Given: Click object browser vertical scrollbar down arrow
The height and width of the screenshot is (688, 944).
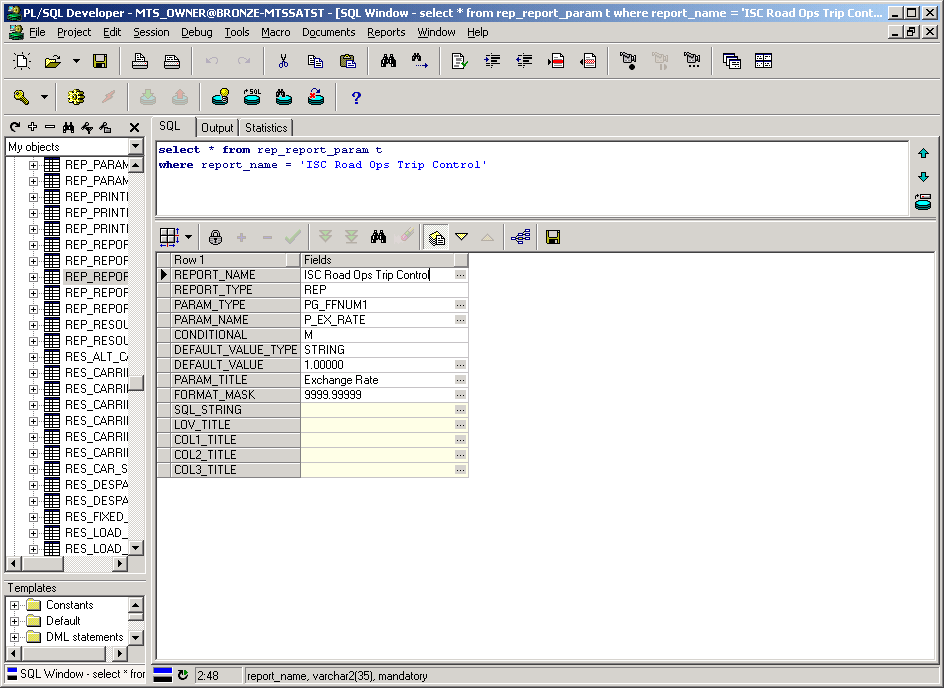Looking at the screenshot, I should tap(135, 548).
